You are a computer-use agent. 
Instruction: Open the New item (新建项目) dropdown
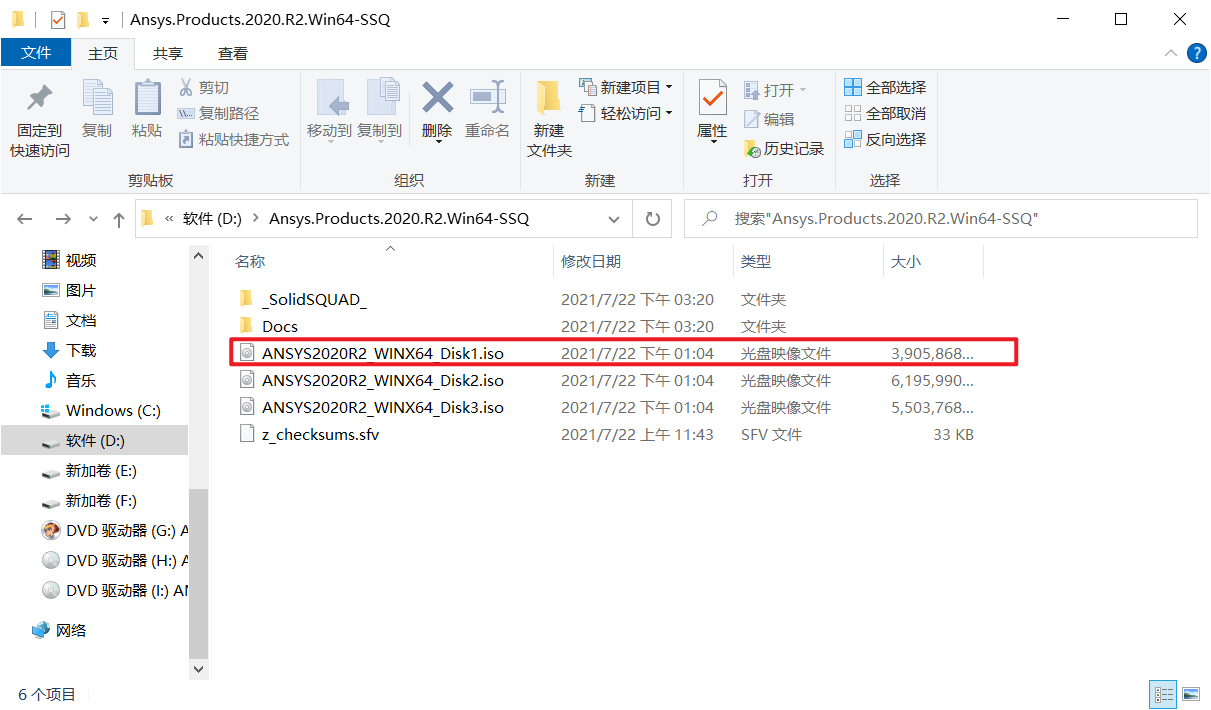tap(625, 87)
